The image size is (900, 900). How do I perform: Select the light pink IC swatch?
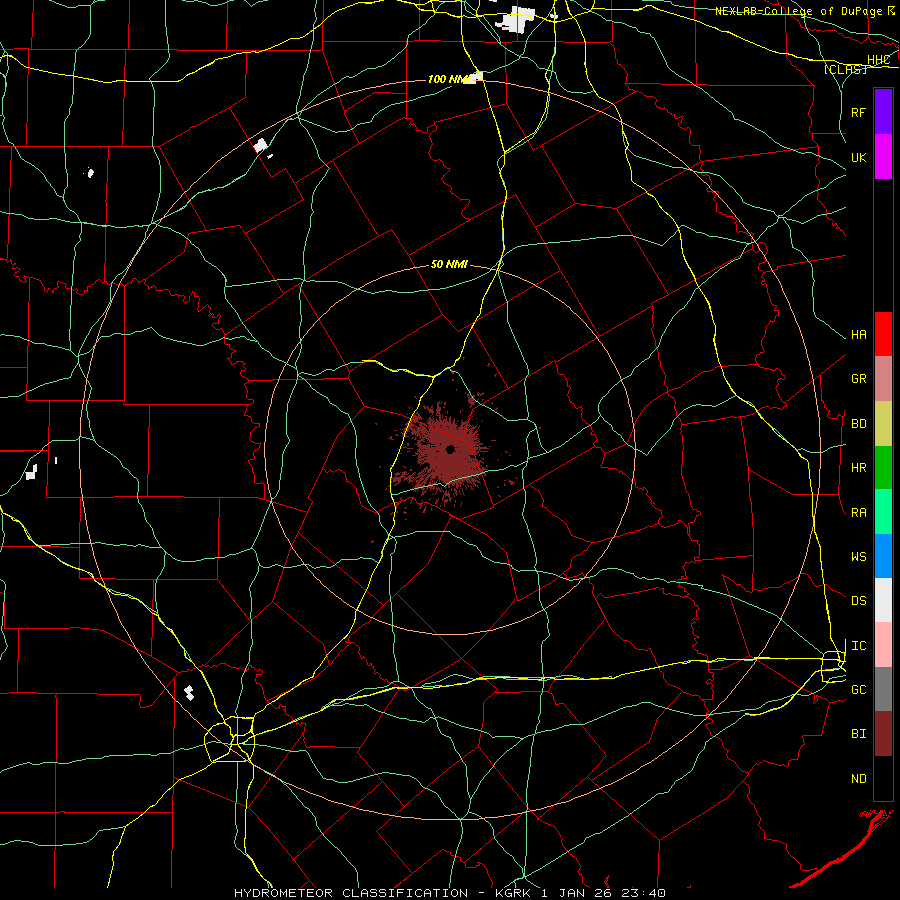tap(883, 645)
